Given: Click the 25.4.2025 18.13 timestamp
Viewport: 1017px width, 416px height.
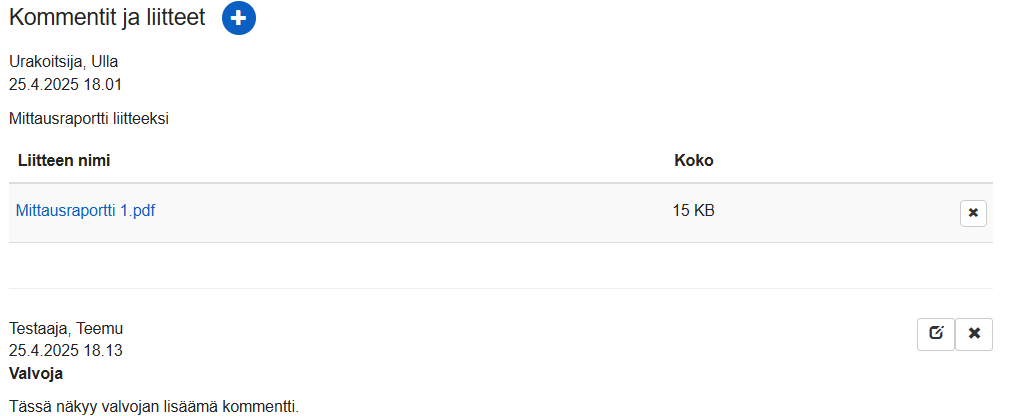Looking at the screenshot, I should point(66,351).
